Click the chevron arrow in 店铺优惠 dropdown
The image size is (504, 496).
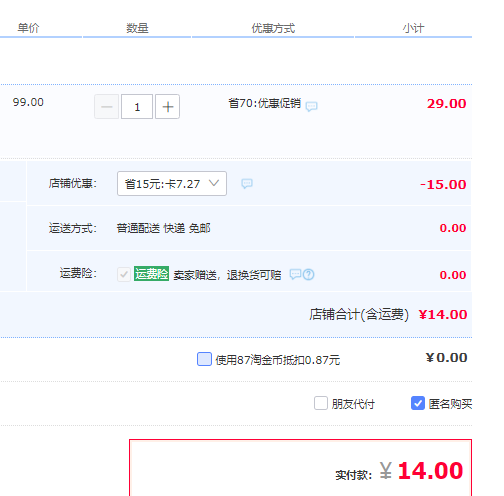[214, 183]
